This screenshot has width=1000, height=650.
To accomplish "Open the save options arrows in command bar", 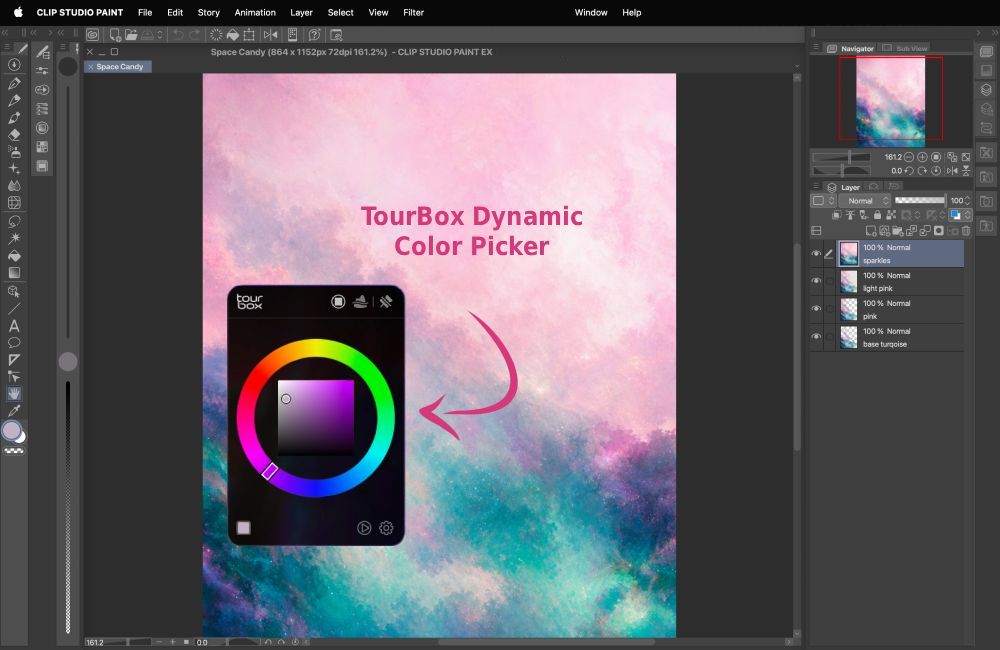I will [160, 34].
